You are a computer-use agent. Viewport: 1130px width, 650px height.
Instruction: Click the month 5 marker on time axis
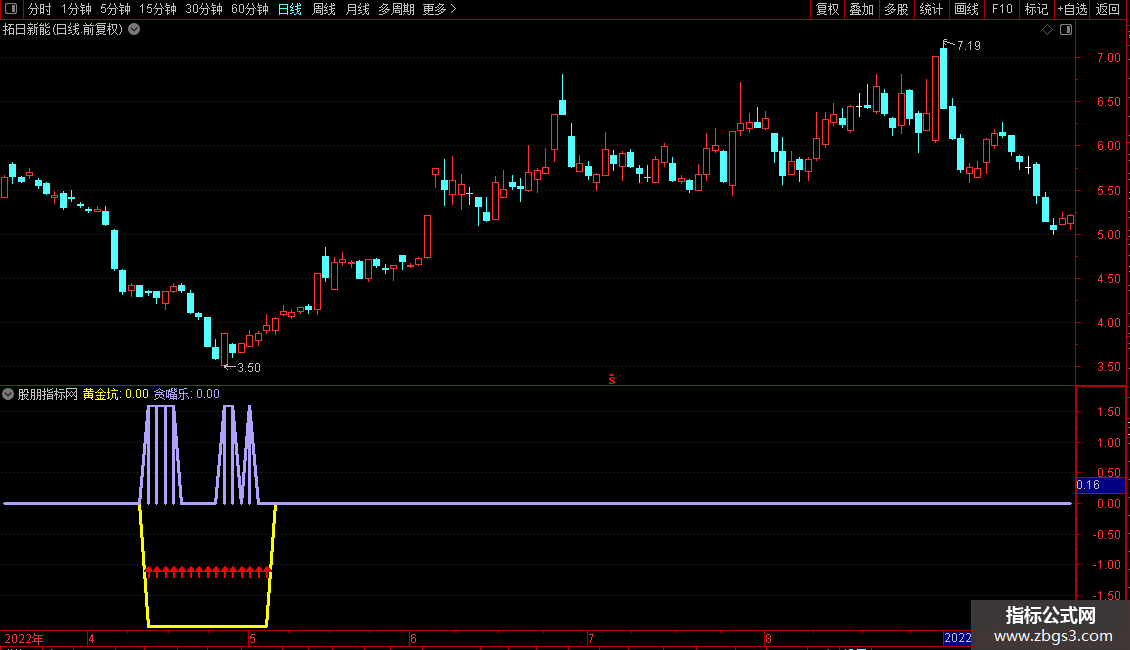(x=252, y=638)
